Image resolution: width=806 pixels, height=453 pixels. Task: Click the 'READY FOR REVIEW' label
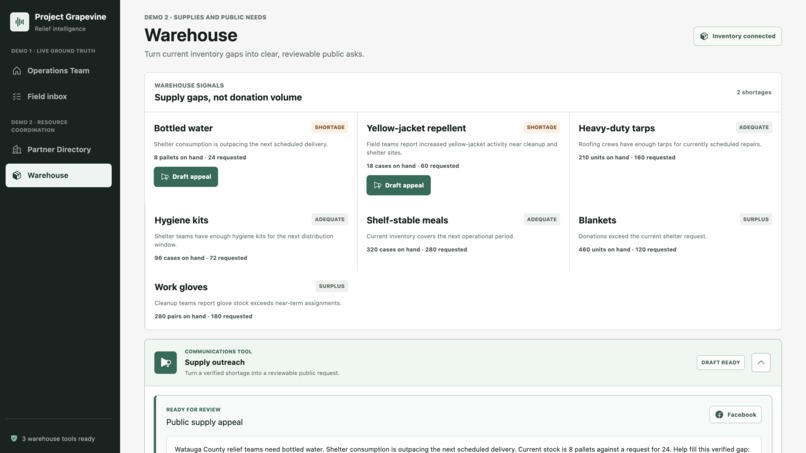coord(193,410)
